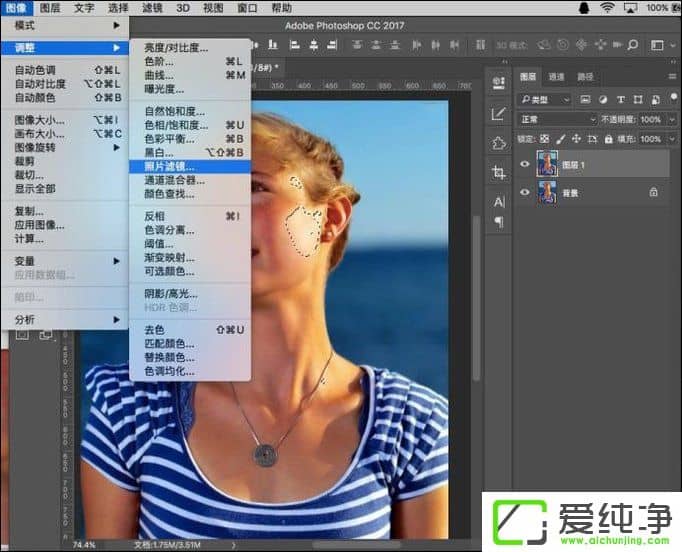682x552 pixels.
Task: Open the blend mode 正常 dropdown
Action: coord(557,119)
